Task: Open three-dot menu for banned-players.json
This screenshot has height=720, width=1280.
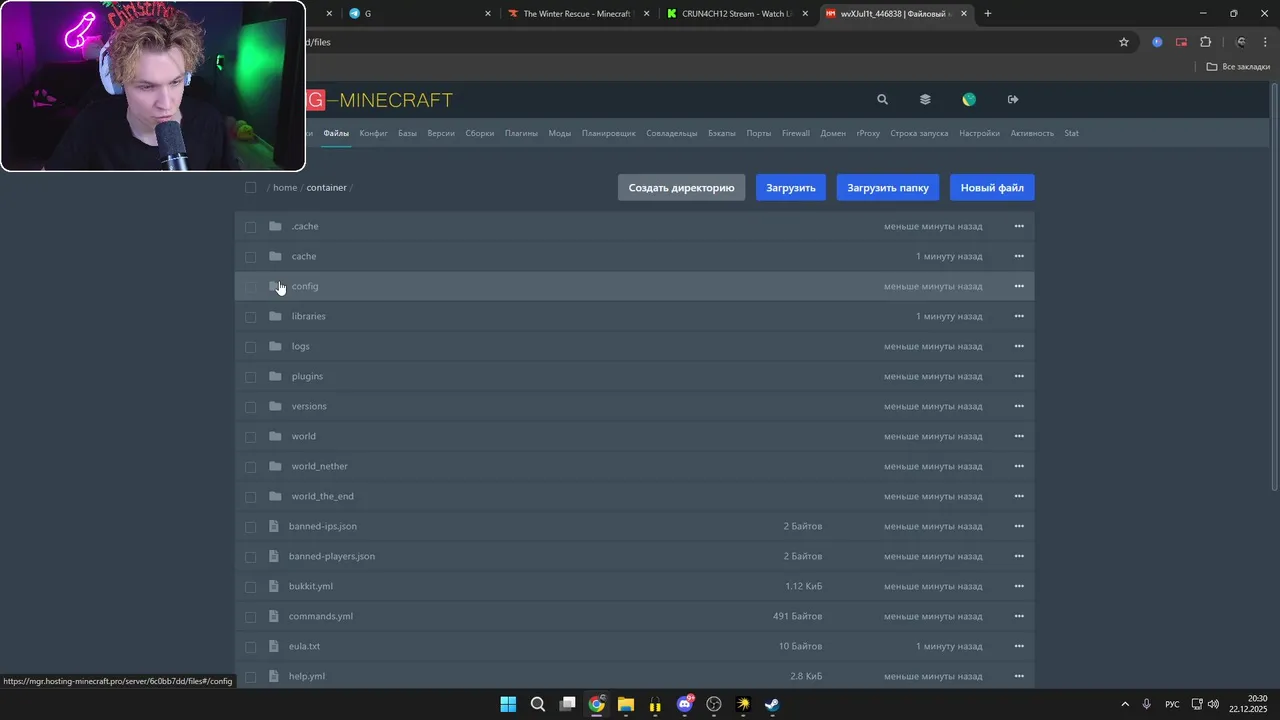Action: [x=1019, y=556]
